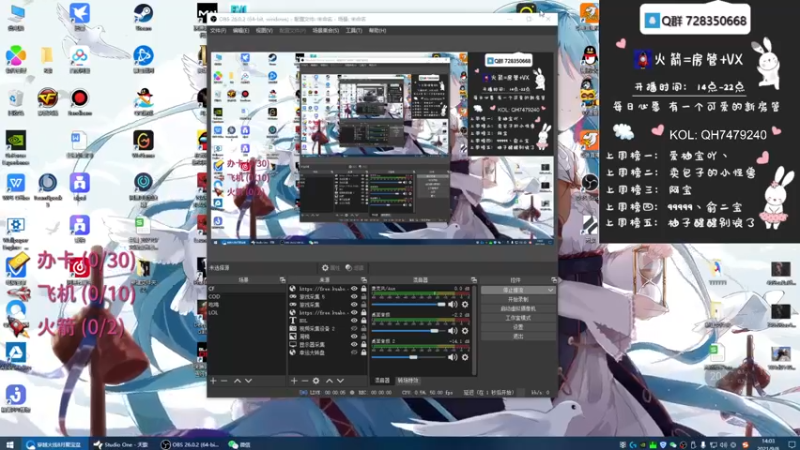
Task: Adjust the 麦克风/Aux volume slider
Action: point(409,305)
